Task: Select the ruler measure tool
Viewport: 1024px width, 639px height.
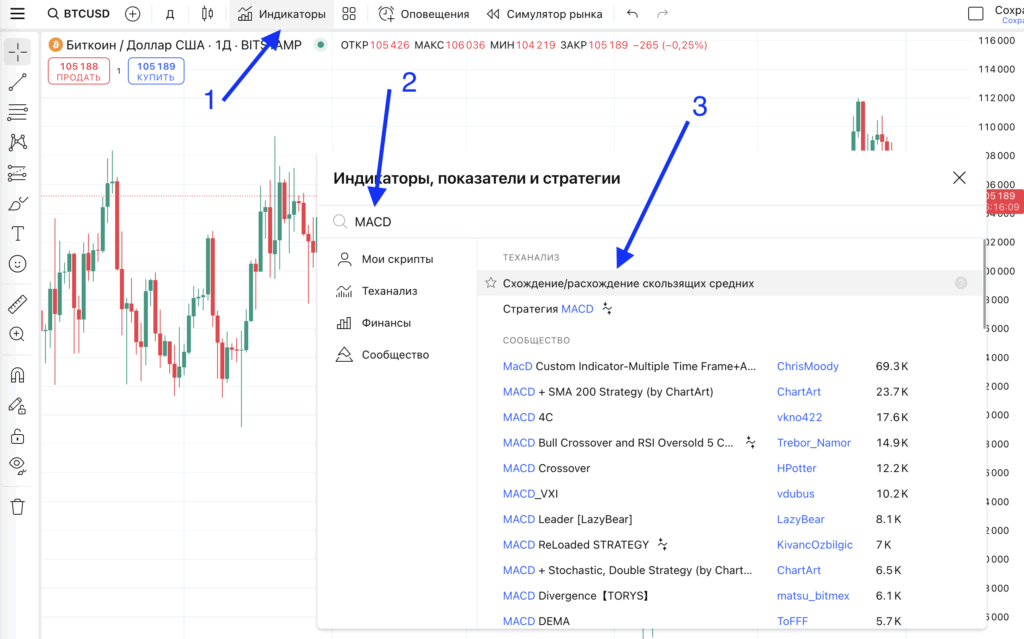Action: tap(18, 304)
